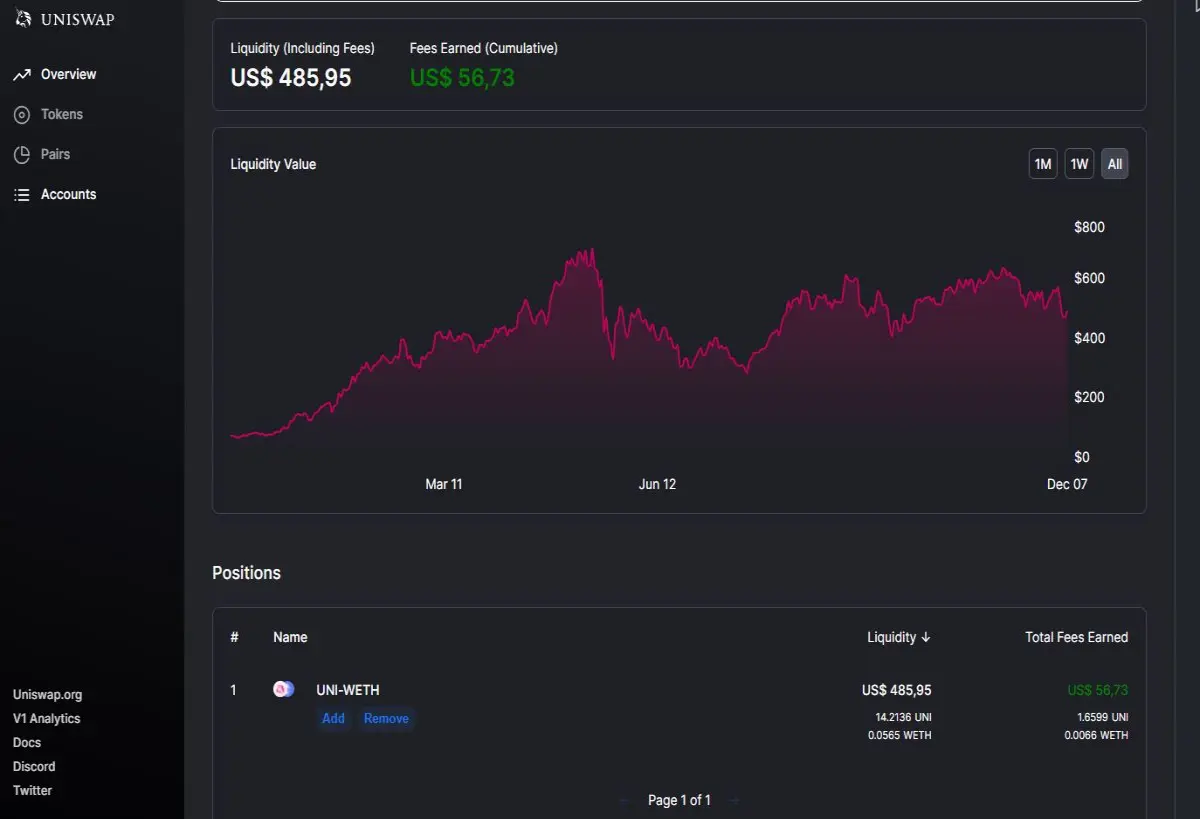This screenshot has height=819, width=1200.
Task: Switch chart range to All
Action: (x=1115, y=164)
